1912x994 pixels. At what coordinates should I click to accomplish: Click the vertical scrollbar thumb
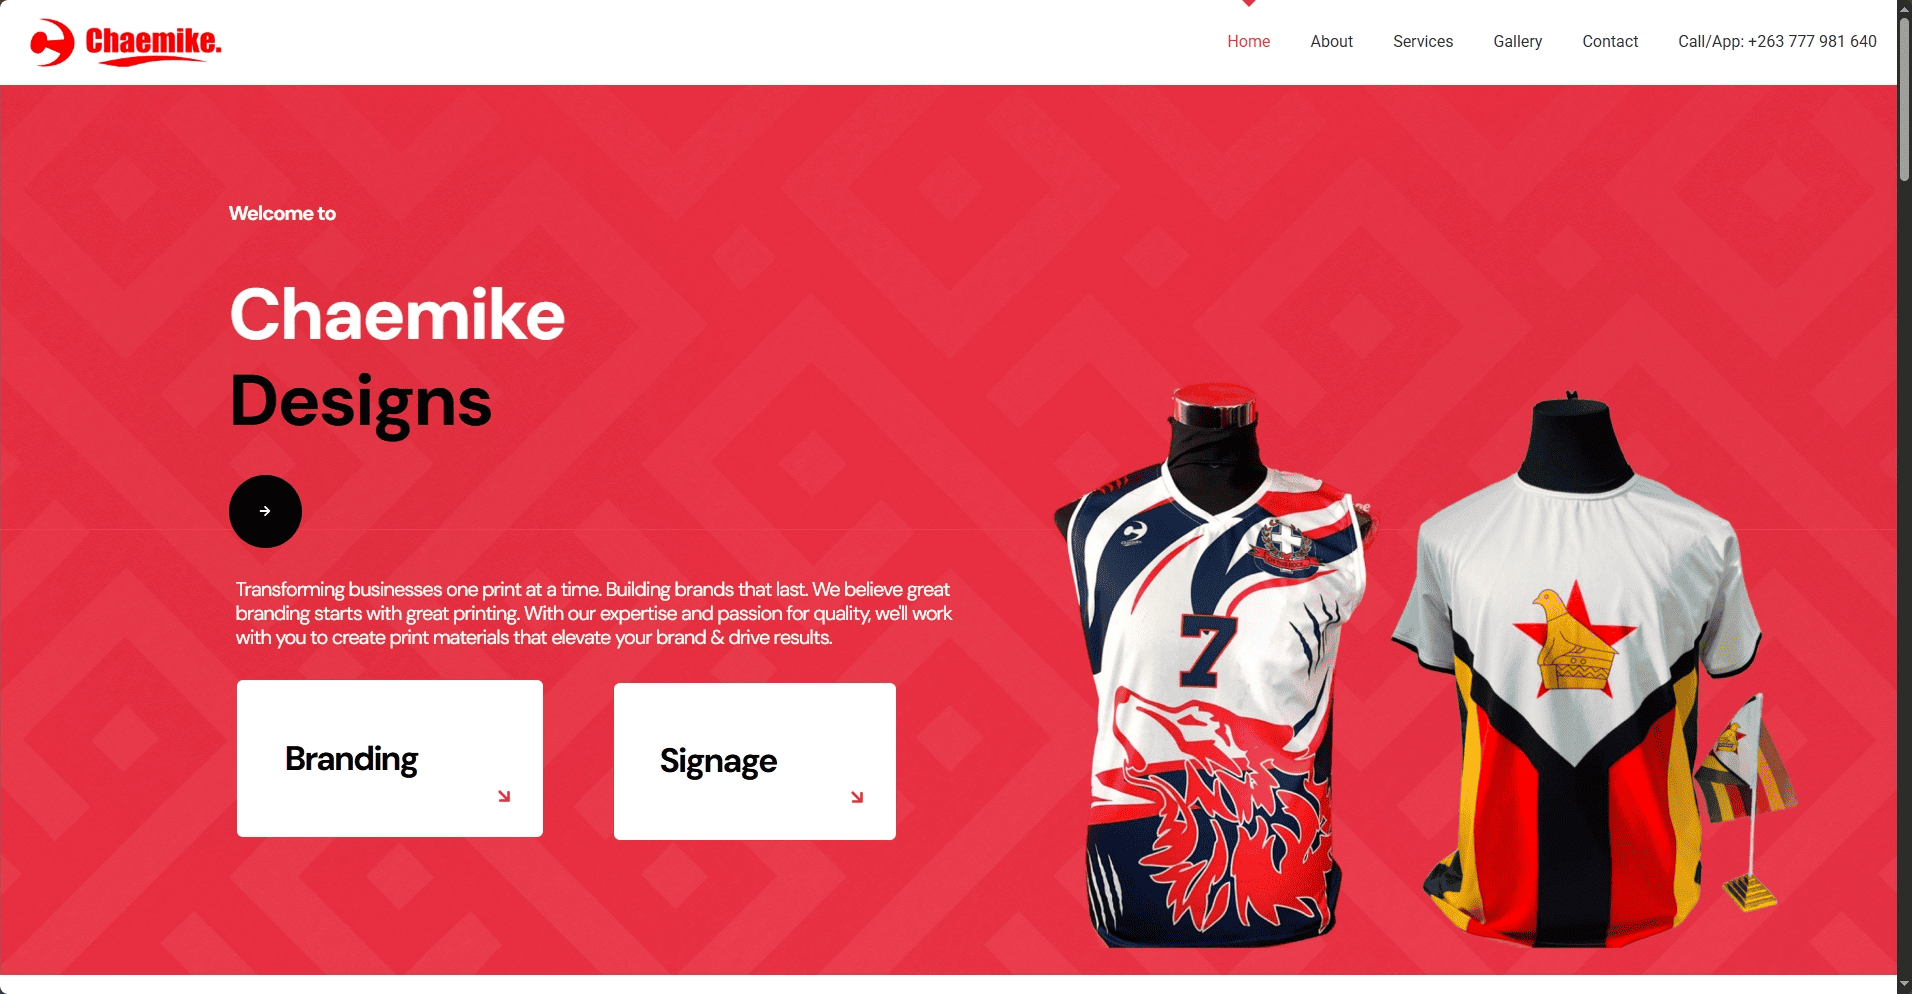(1904, 98)
